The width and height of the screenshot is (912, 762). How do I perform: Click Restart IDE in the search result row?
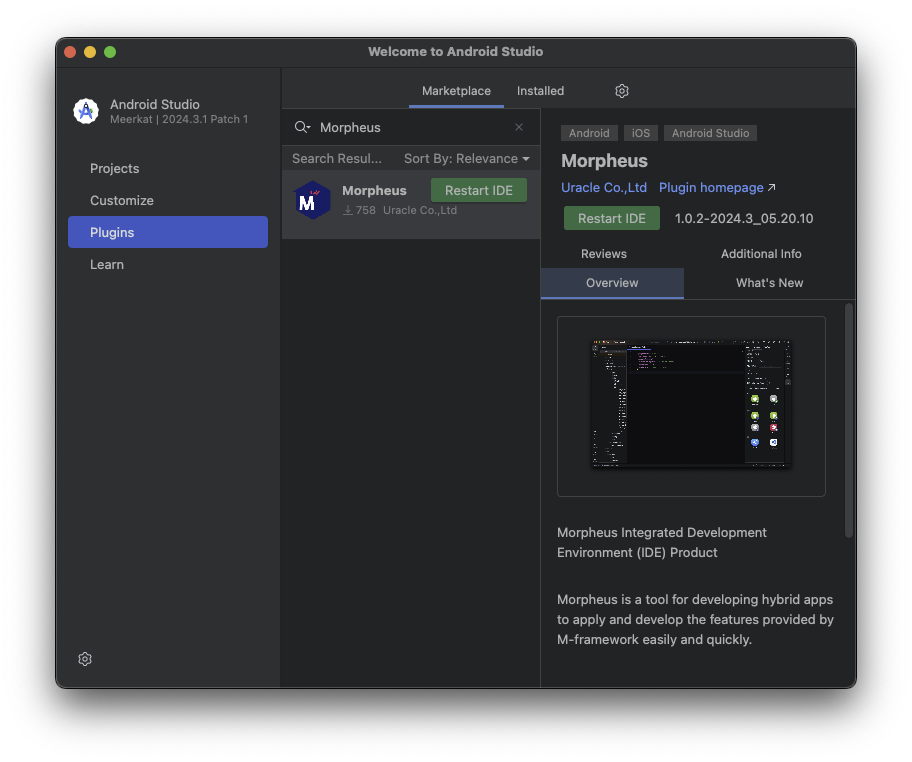479,190
